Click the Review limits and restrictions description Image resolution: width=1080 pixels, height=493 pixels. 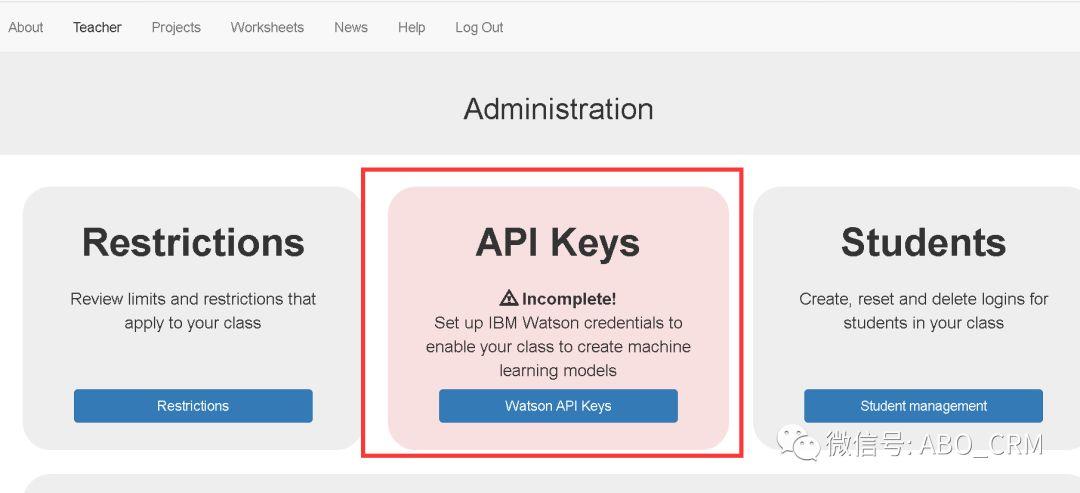[x=193, y=311]
